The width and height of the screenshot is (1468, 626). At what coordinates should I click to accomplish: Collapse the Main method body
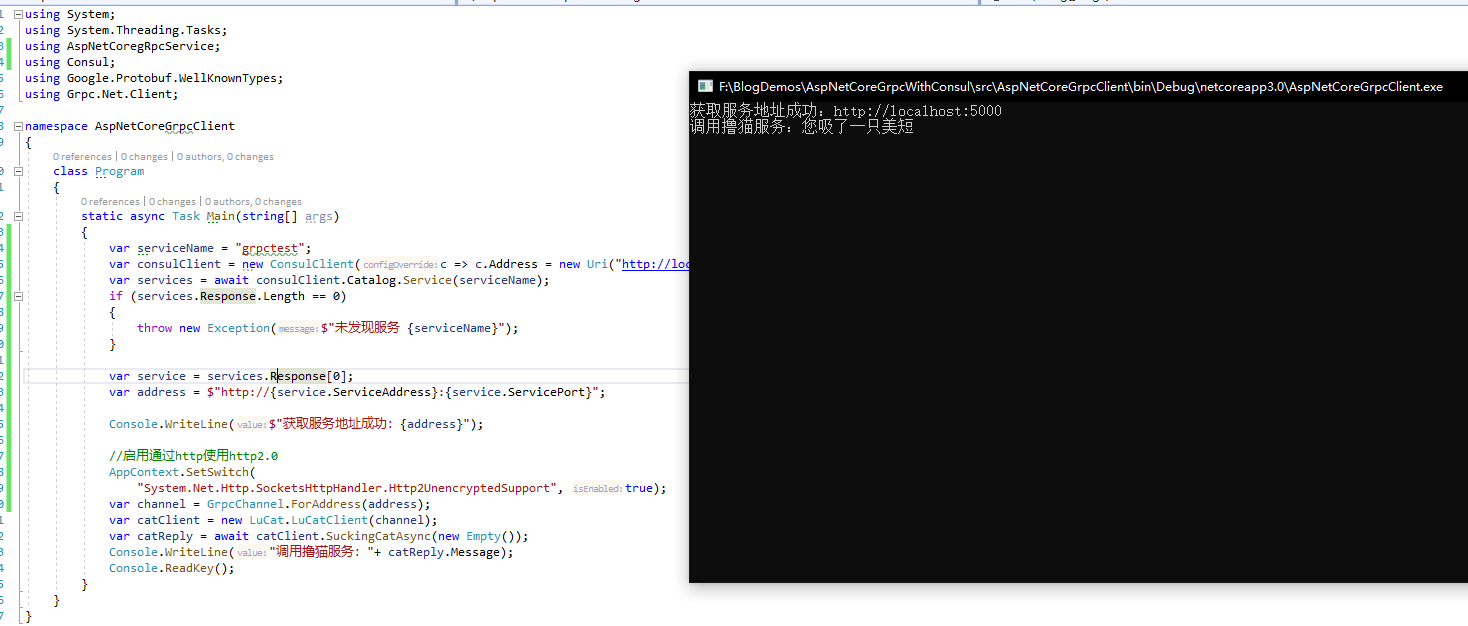click(18, 216)
